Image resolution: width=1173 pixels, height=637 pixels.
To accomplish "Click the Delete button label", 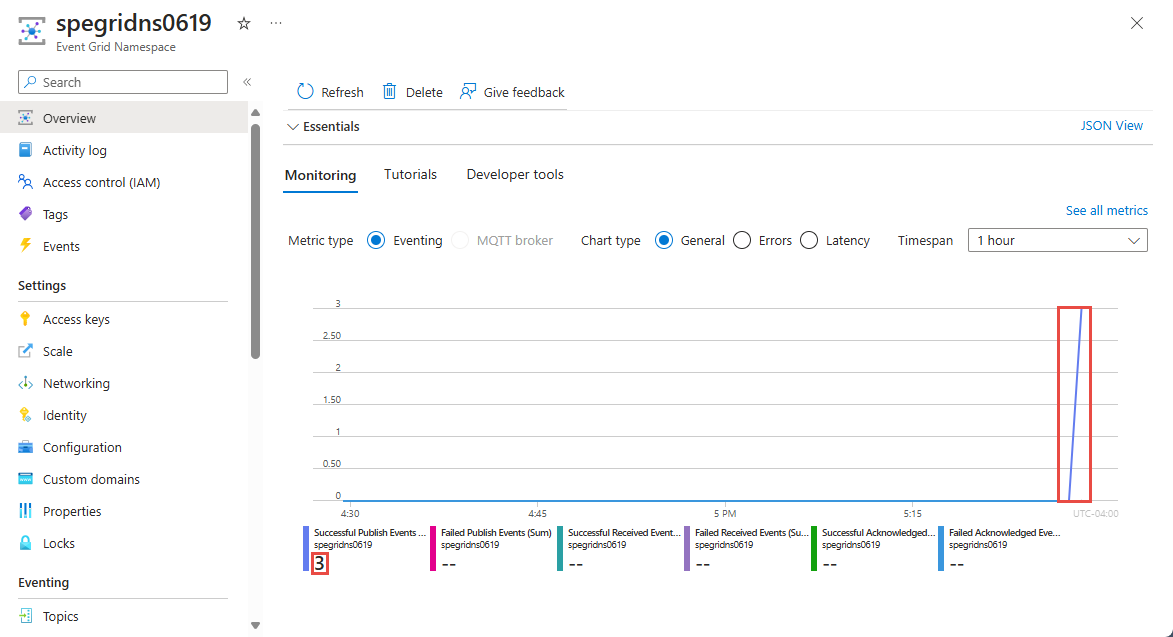I will (x=424, y=92).
